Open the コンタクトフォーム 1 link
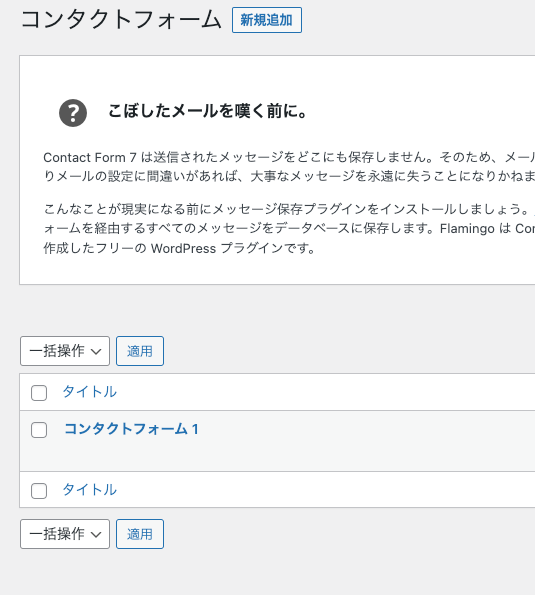 coord(131,429)
